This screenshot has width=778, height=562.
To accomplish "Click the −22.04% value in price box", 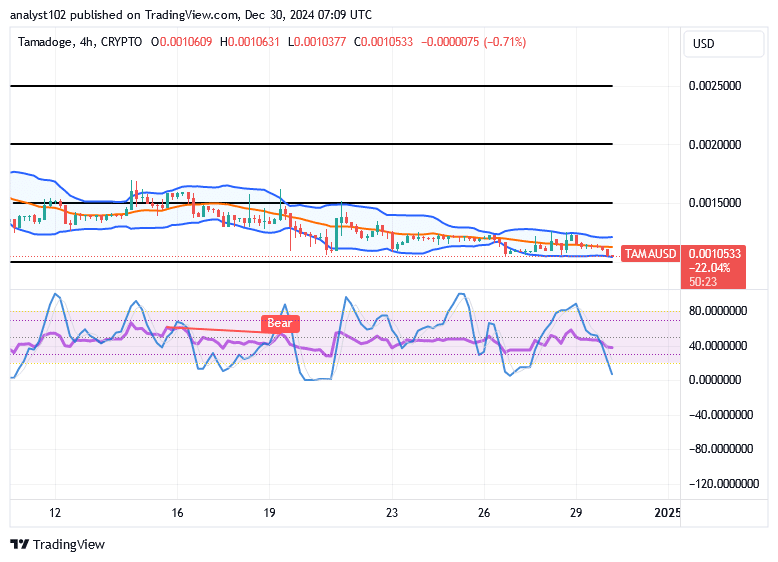I will [712, 268].
